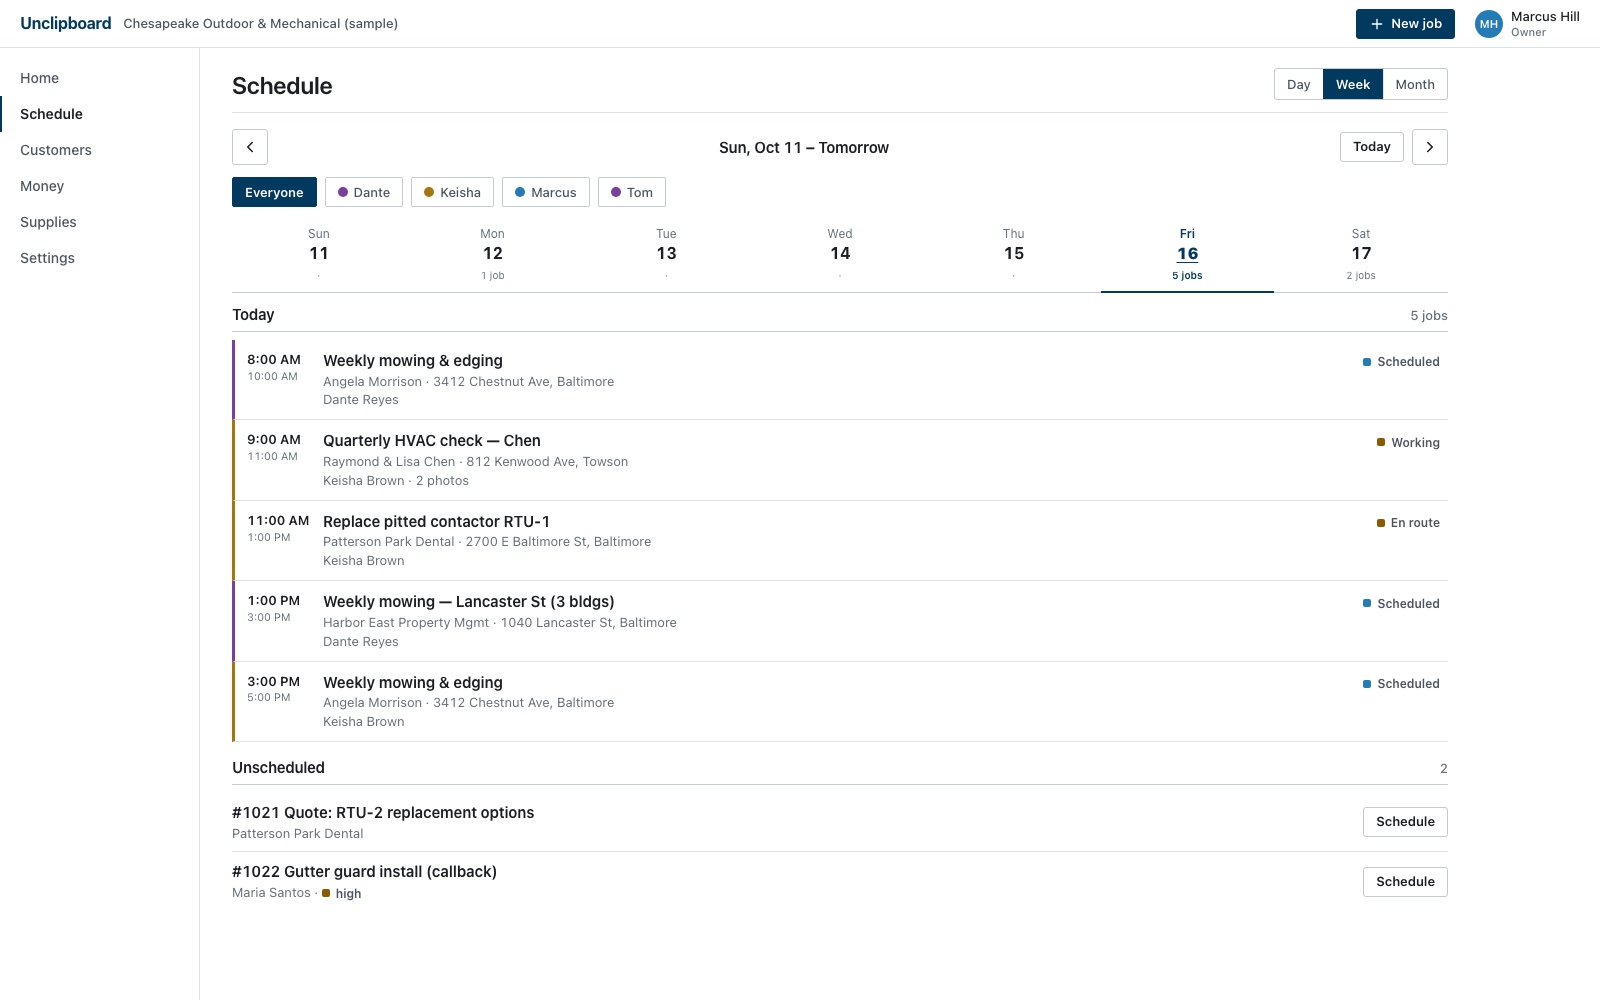Filter schedule by Keisha
Screen dimensions: 1600x1000
452,192
